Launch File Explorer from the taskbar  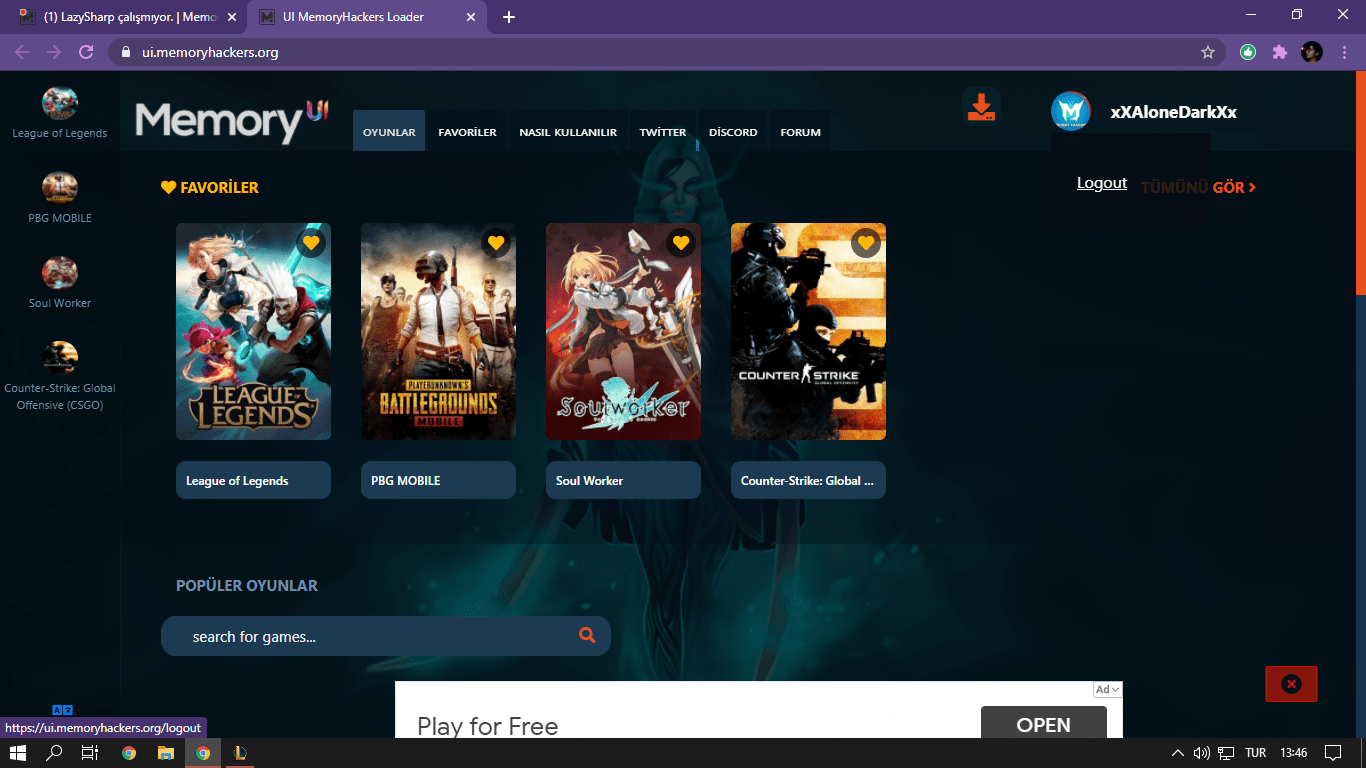tap(166, 753)
